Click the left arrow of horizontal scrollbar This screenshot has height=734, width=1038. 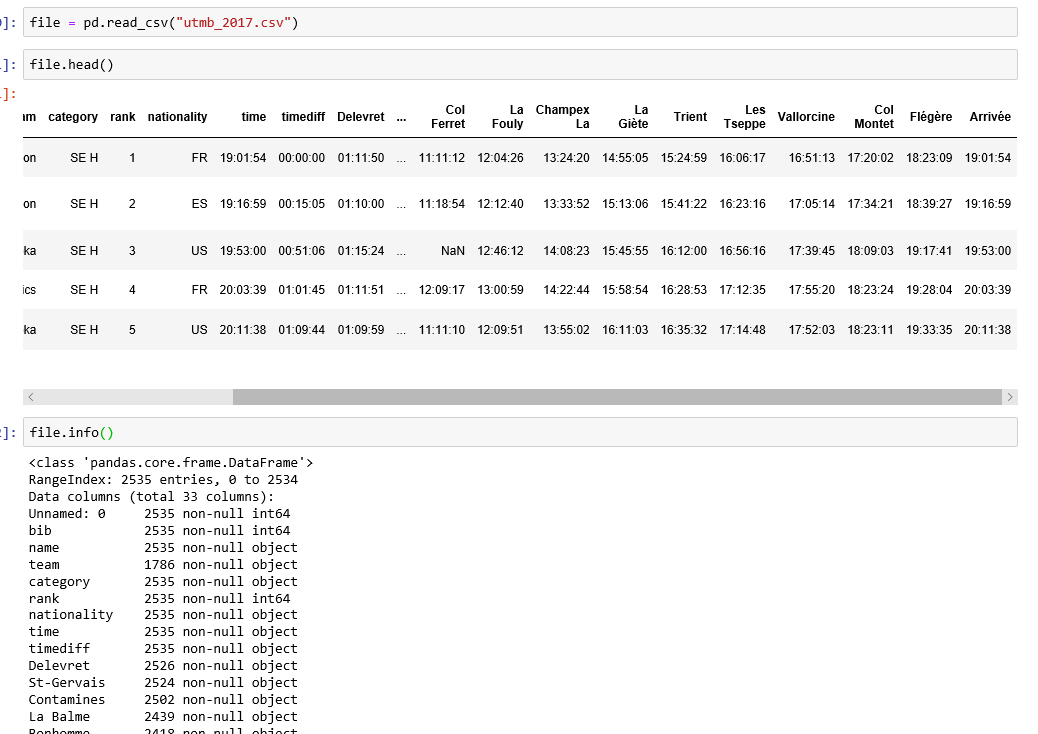(x=30, y=397)
